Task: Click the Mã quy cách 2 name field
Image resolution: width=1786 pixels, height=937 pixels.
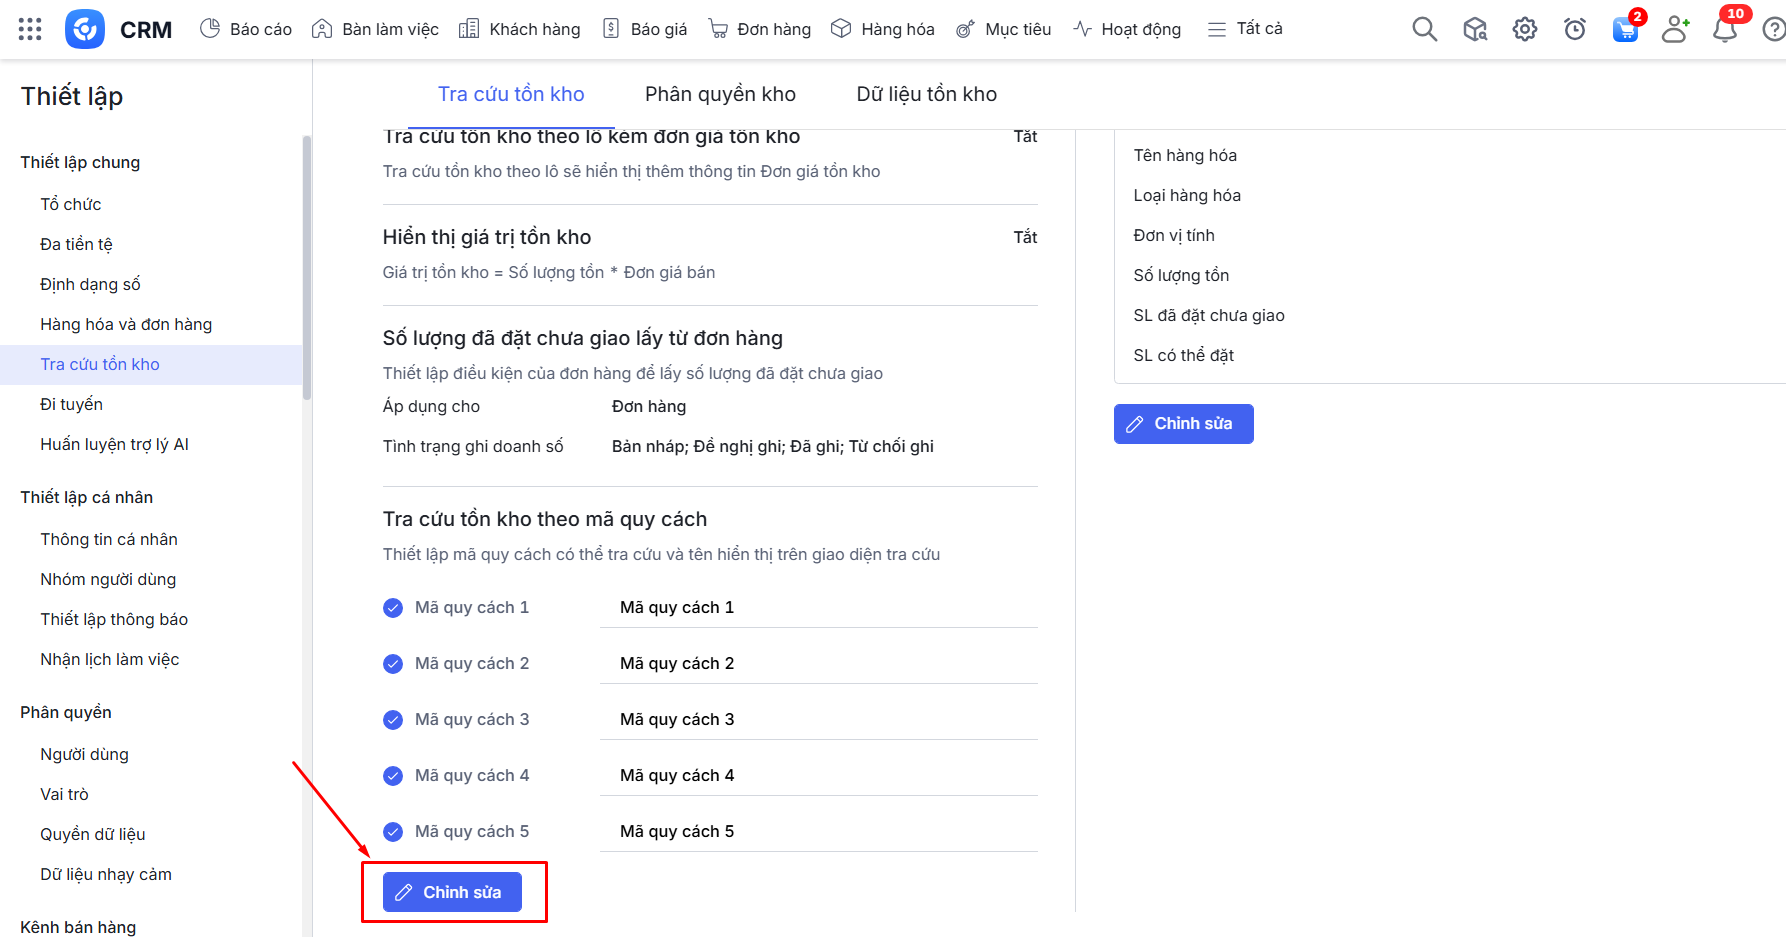Action: point(818,664)
